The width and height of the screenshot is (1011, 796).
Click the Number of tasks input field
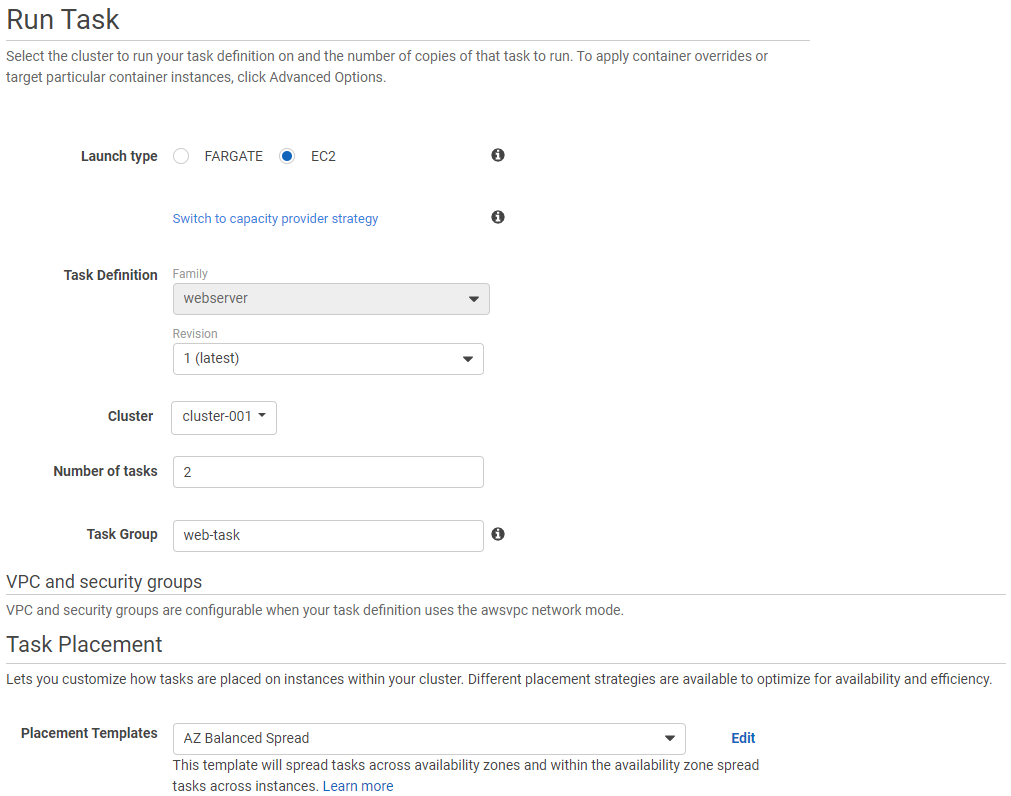point(328,472)
